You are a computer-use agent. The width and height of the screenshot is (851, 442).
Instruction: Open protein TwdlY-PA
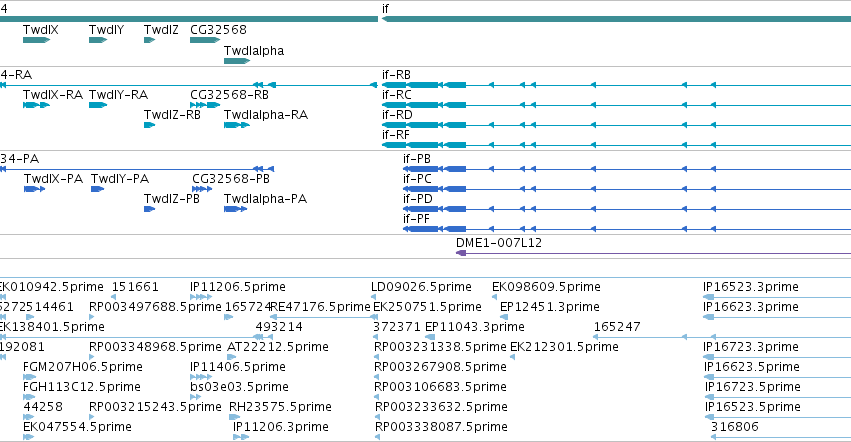click(97, 189)
